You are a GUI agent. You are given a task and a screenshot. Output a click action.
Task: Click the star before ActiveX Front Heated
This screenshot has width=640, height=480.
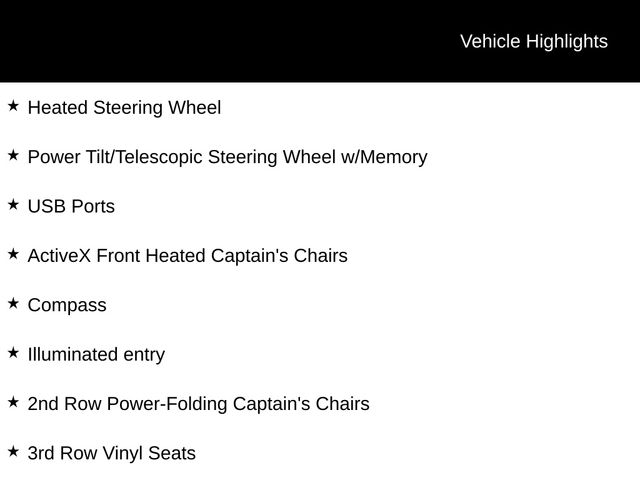[x=13, y=254]
